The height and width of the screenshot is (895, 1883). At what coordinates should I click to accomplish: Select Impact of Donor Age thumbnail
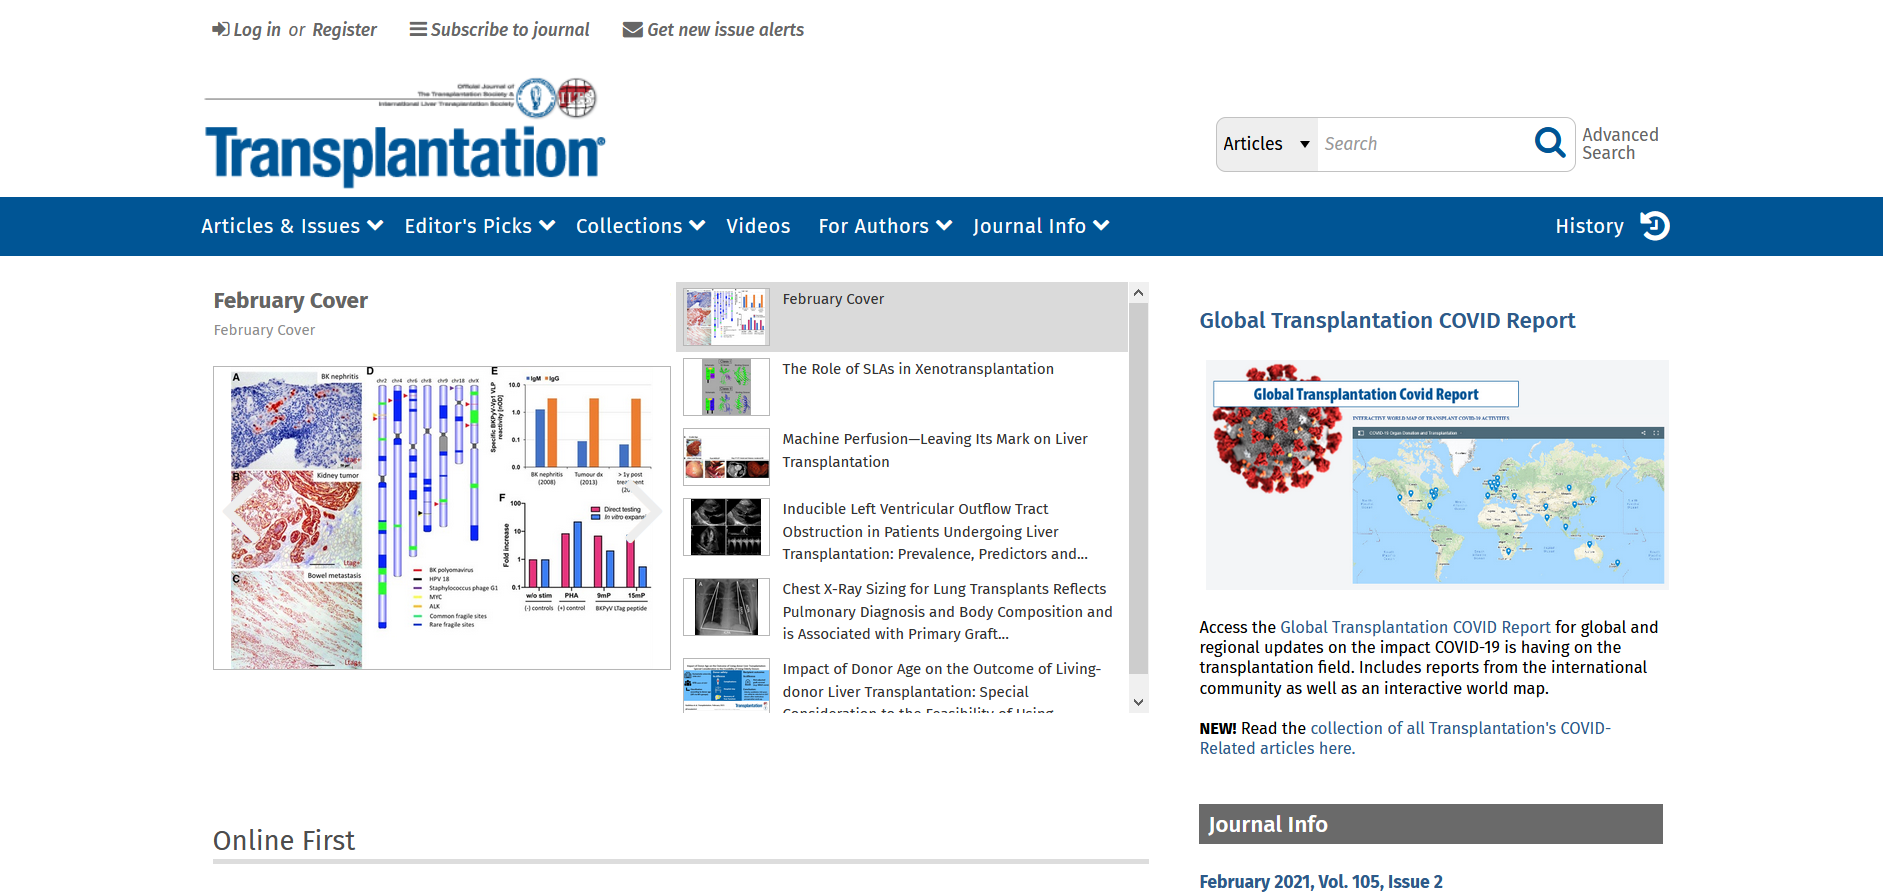(x=726, y=685)
